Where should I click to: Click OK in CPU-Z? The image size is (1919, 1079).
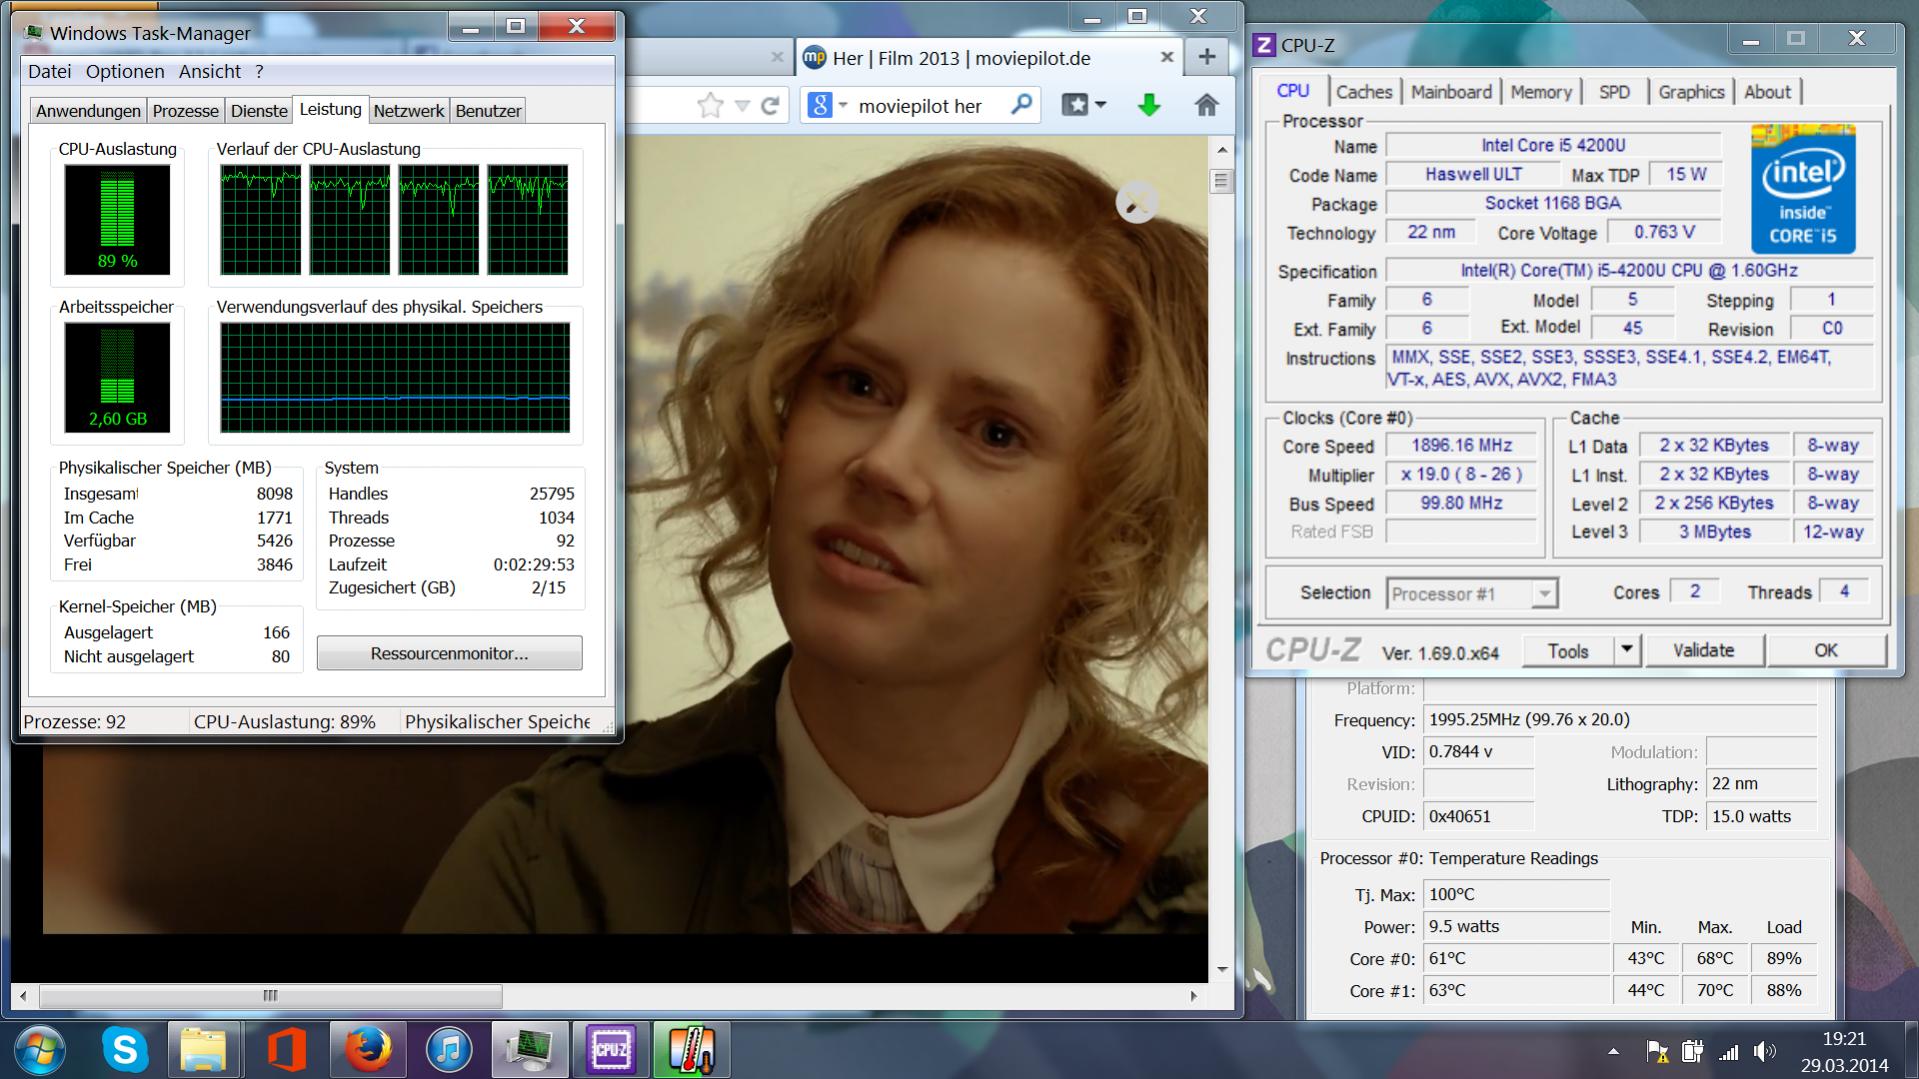[1826, 650]
